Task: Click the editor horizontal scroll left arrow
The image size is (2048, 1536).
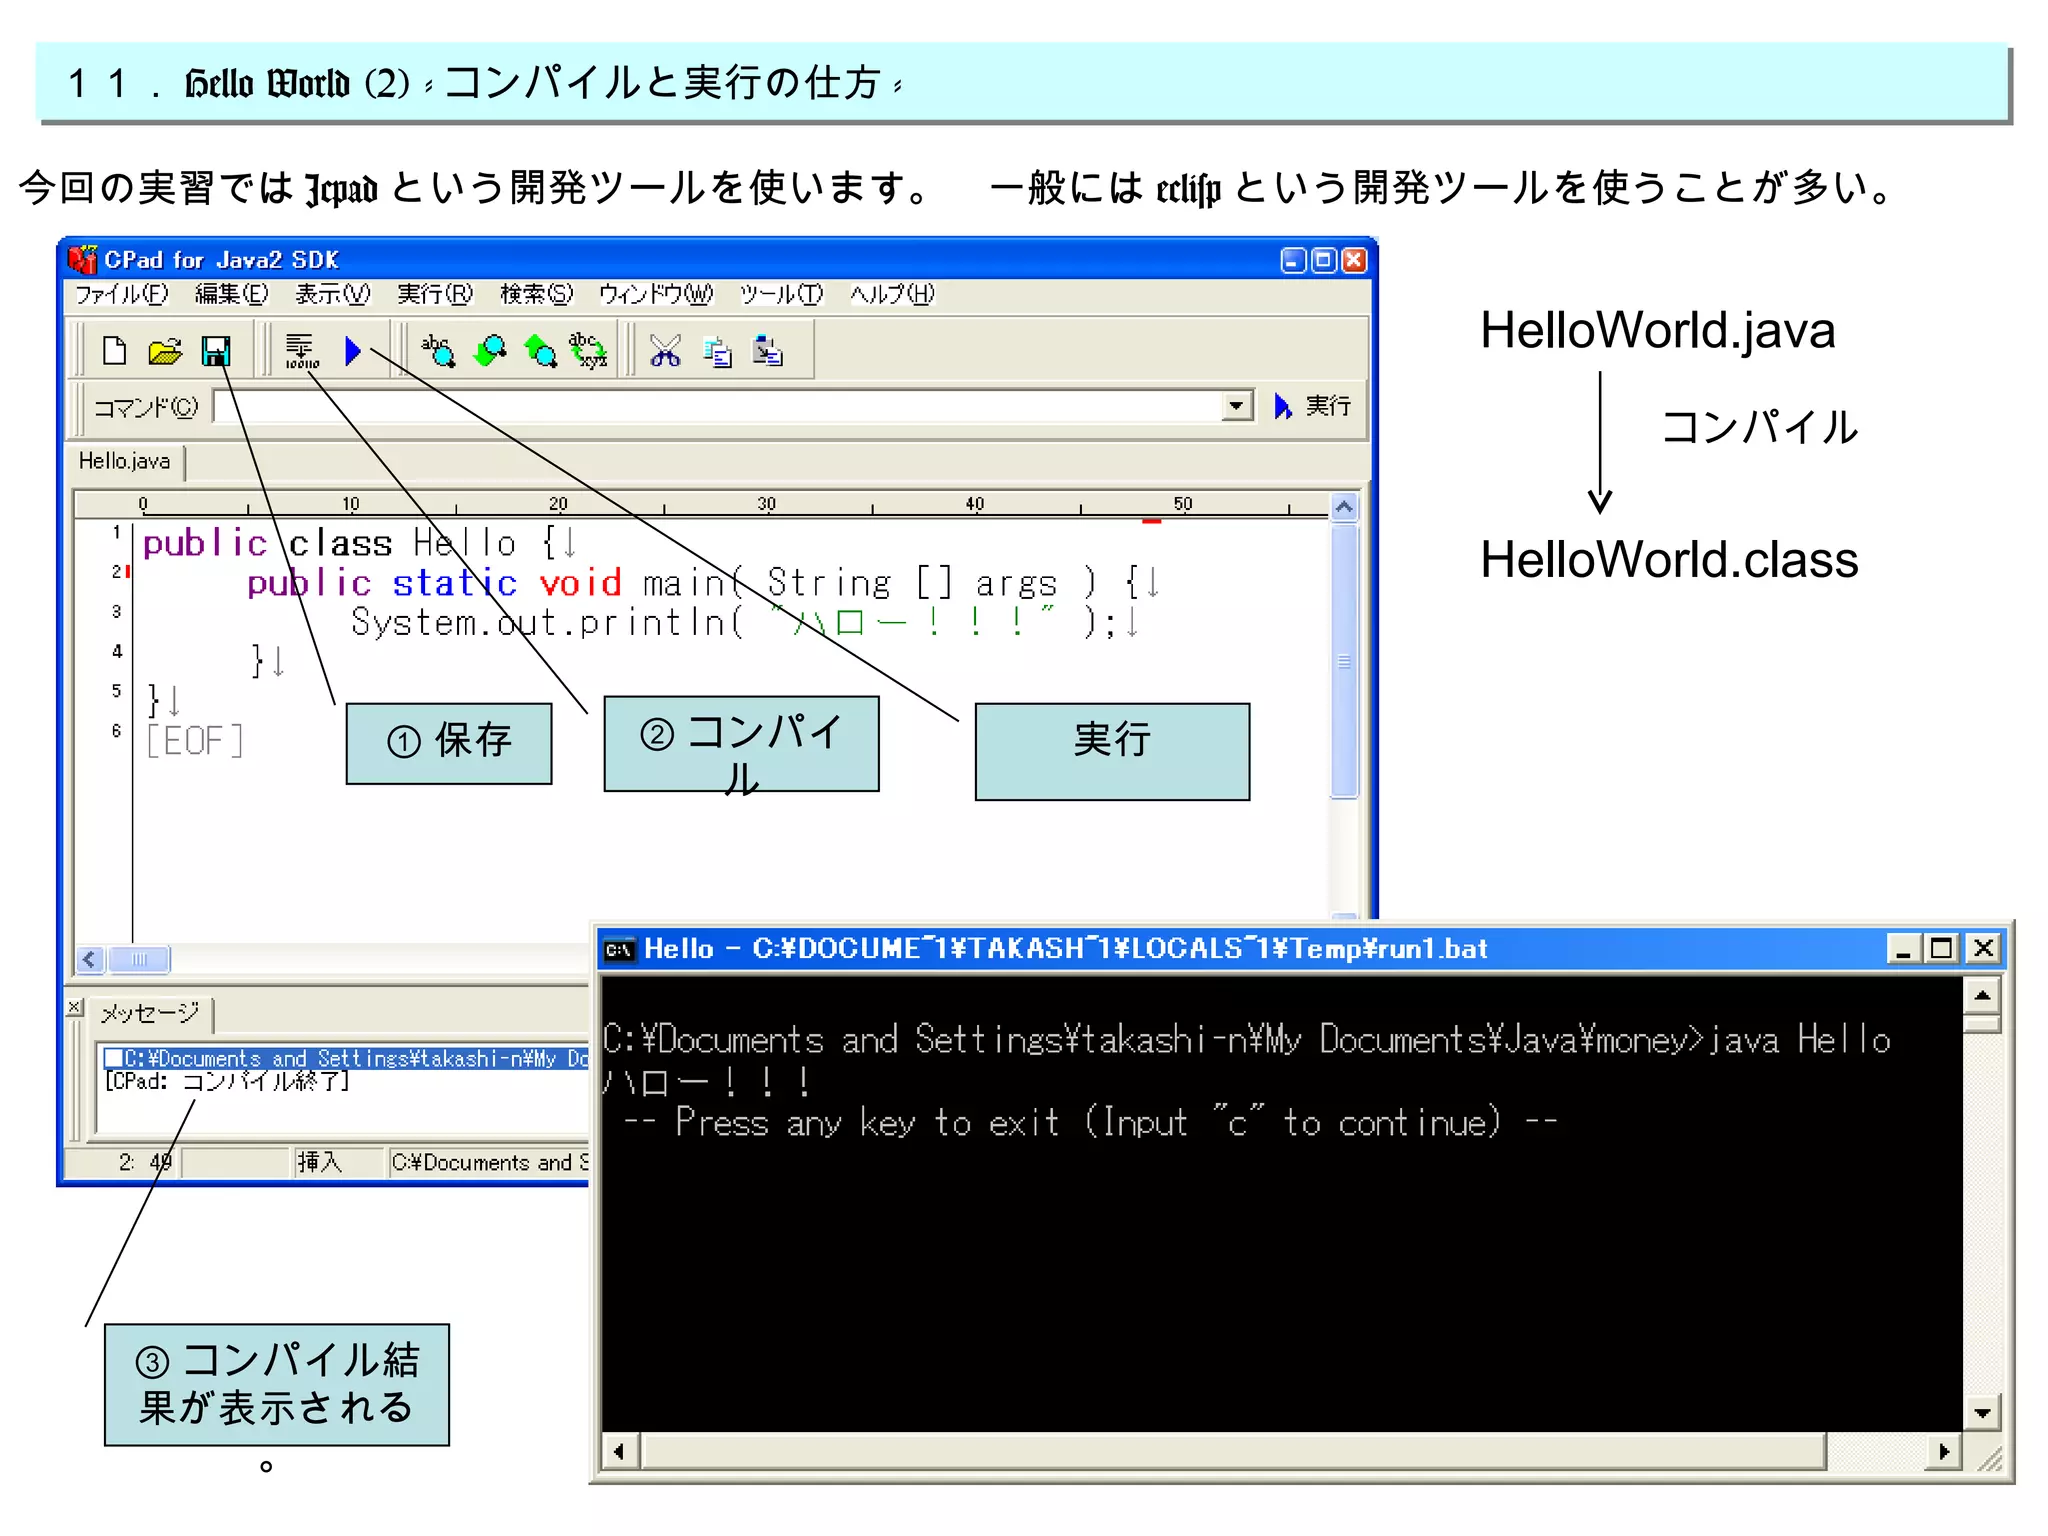Action: tap(90, 960)
